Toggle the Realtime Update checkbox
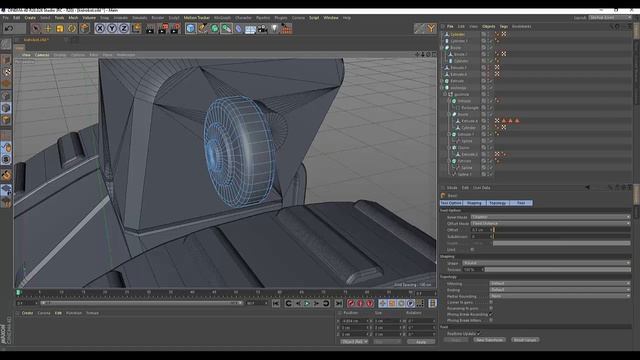640x360 pixels. click(x=478, y=333)
